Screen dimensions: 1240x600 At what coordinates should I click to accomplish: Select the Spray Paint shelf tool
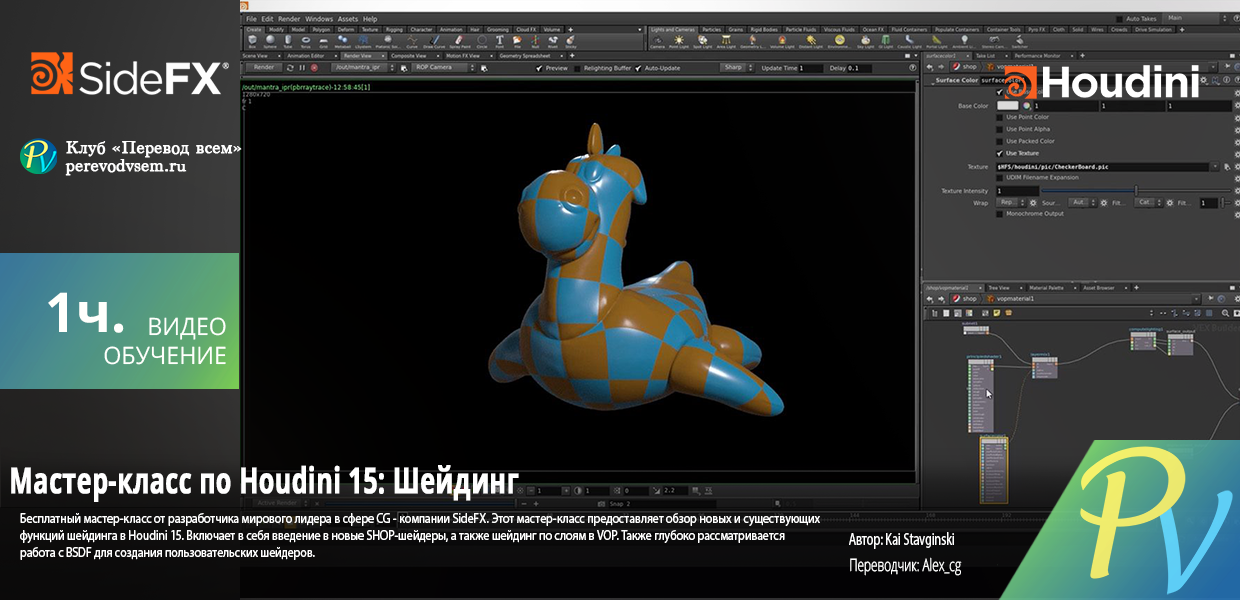(459, 40)
